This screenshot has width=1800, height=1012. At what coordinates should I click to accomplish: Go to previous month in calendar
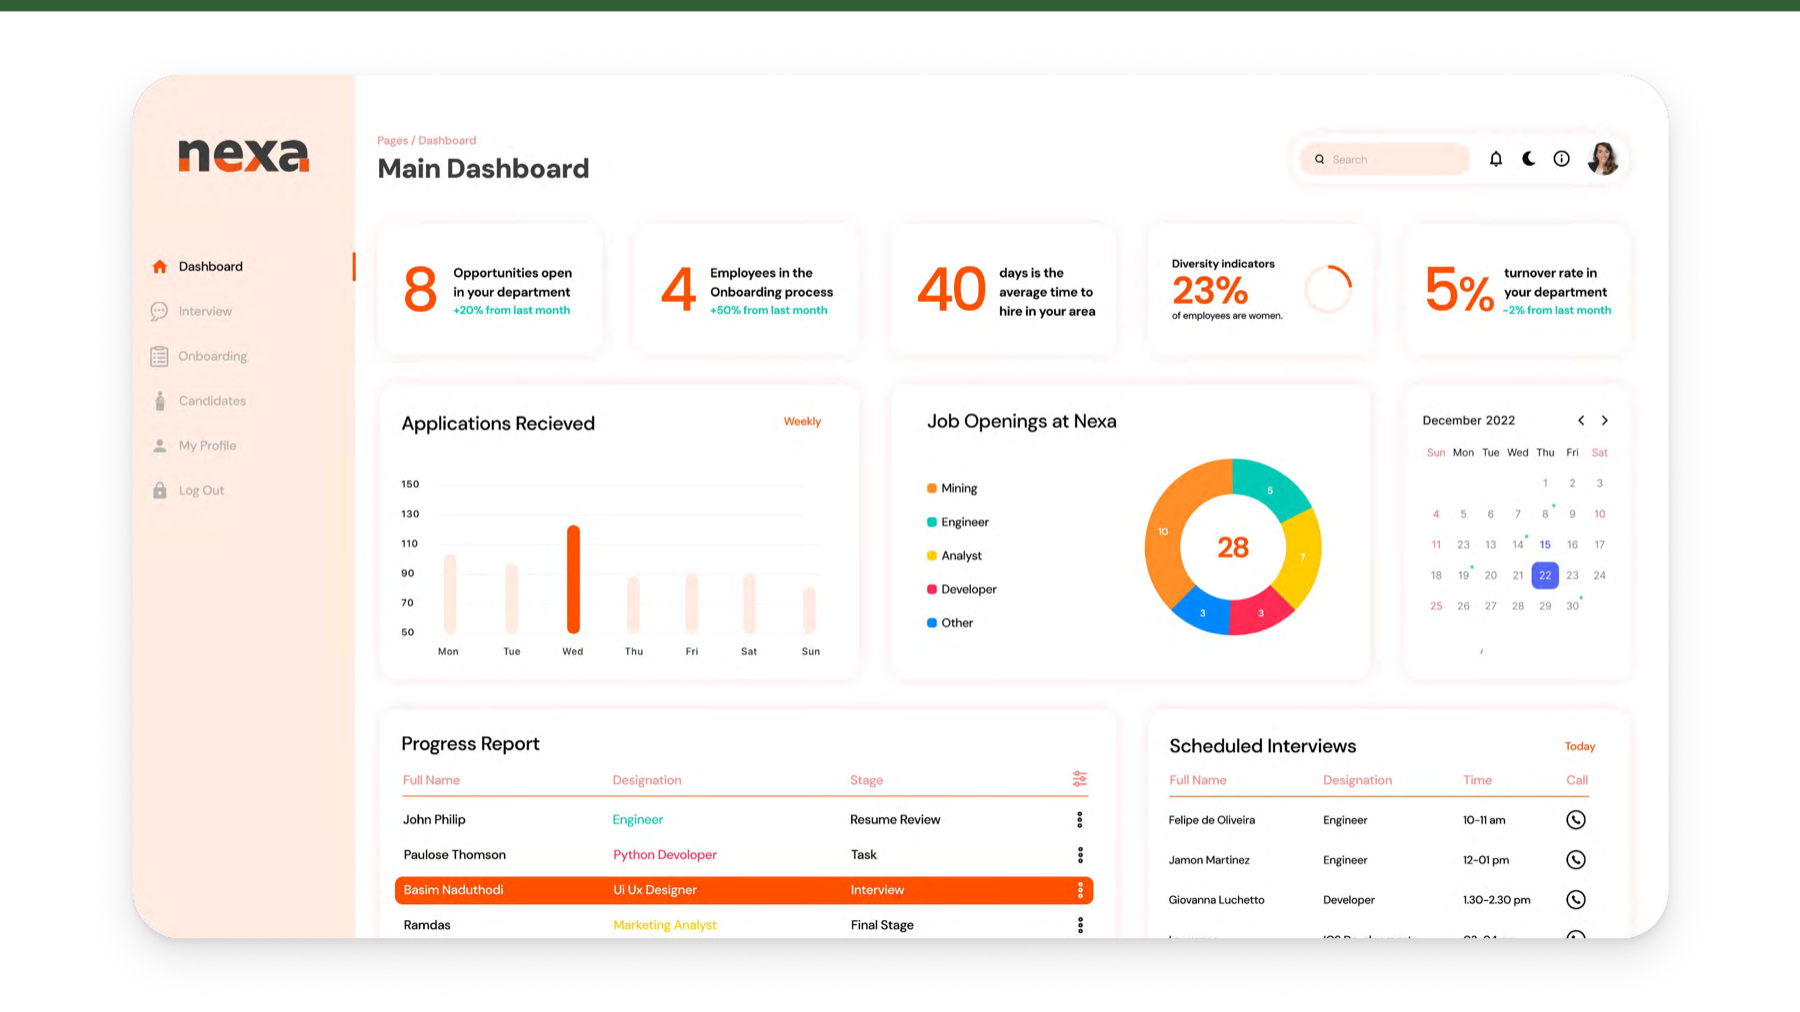click(x=1581, y=421)
